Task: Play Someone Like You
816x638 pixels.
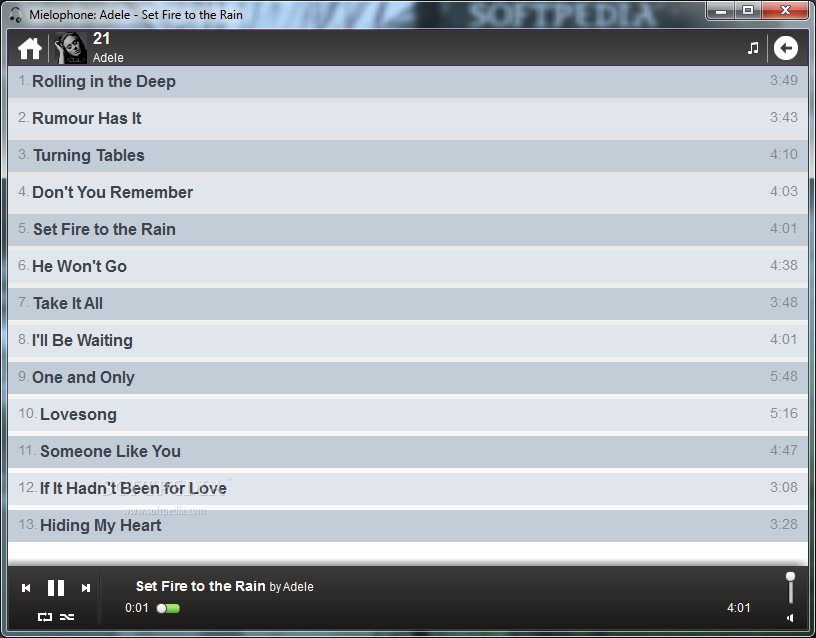Action: point(408,452)
